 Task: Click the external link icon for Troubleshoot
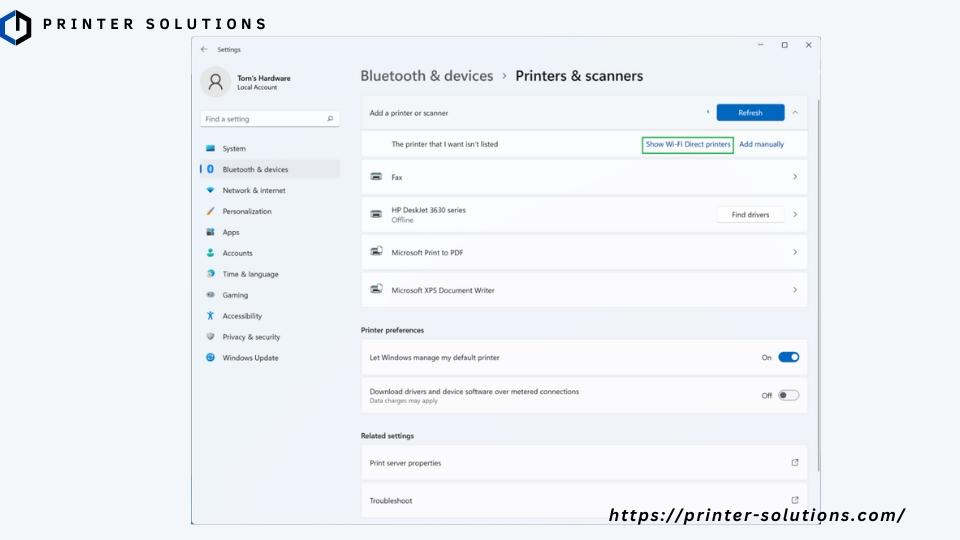795,500
